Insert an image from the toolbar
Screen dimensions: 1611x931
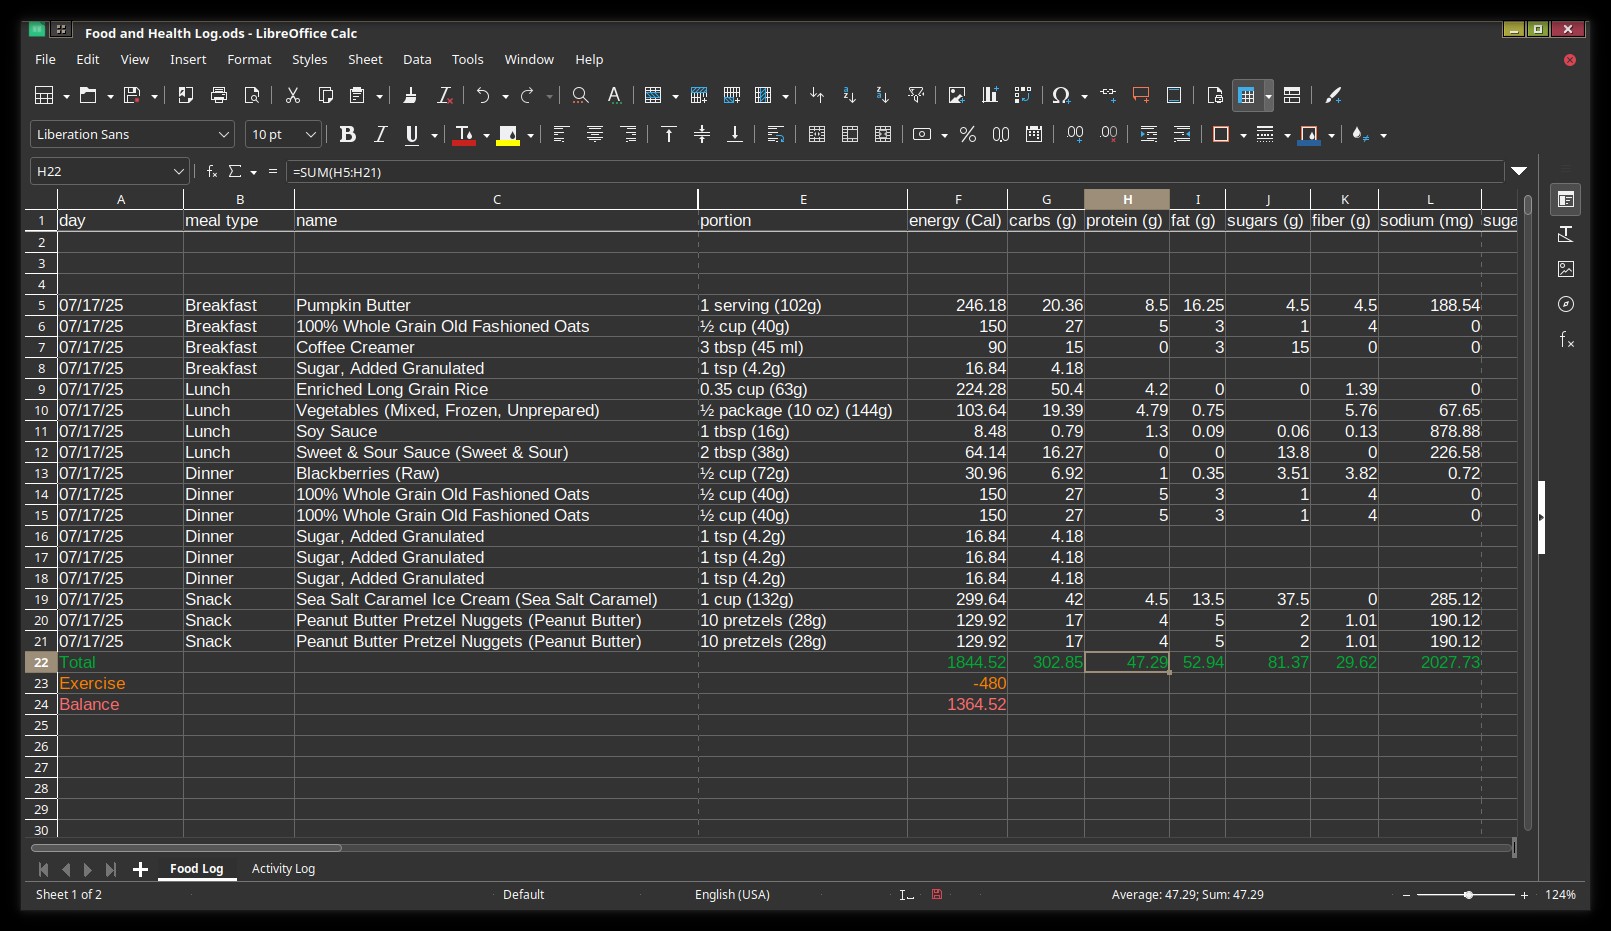tap(956, 95)
